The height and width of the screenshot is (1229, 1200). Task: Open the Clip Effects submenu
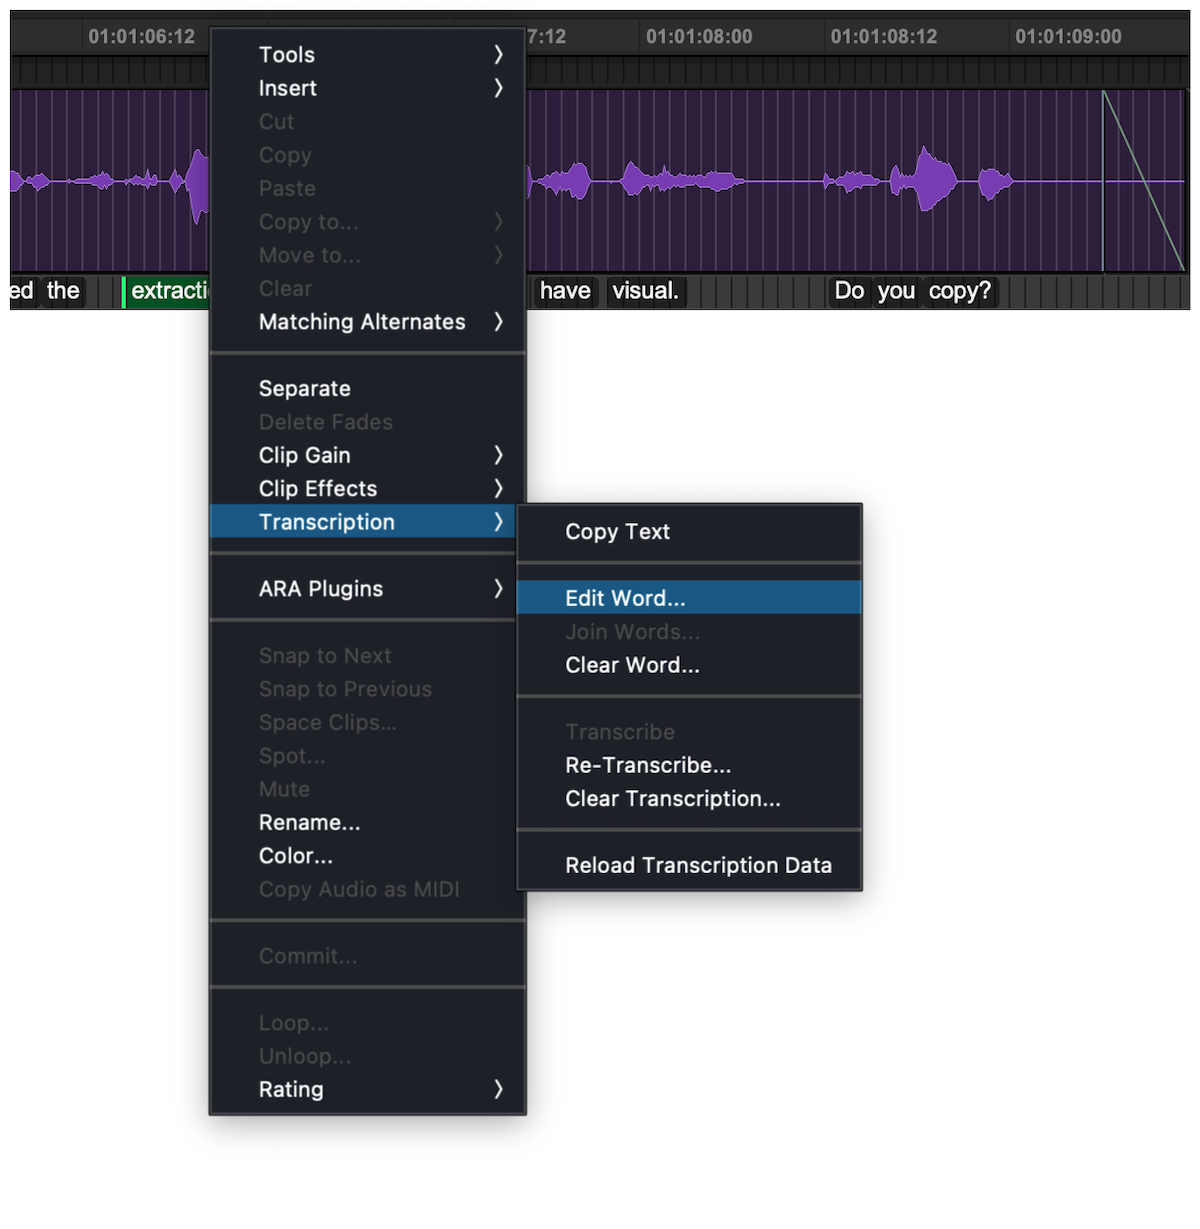pos(318,489)
